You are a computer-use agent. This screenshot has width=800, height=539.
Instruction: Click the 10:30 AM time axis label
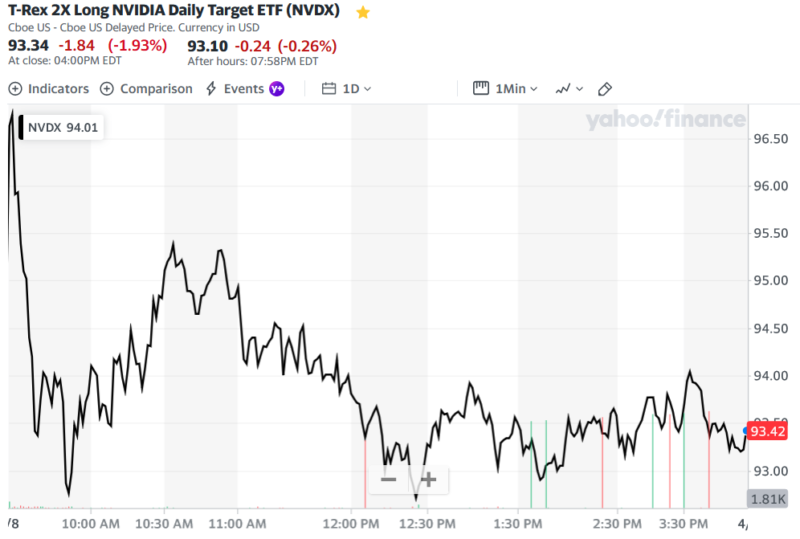(x=163, y=523)
